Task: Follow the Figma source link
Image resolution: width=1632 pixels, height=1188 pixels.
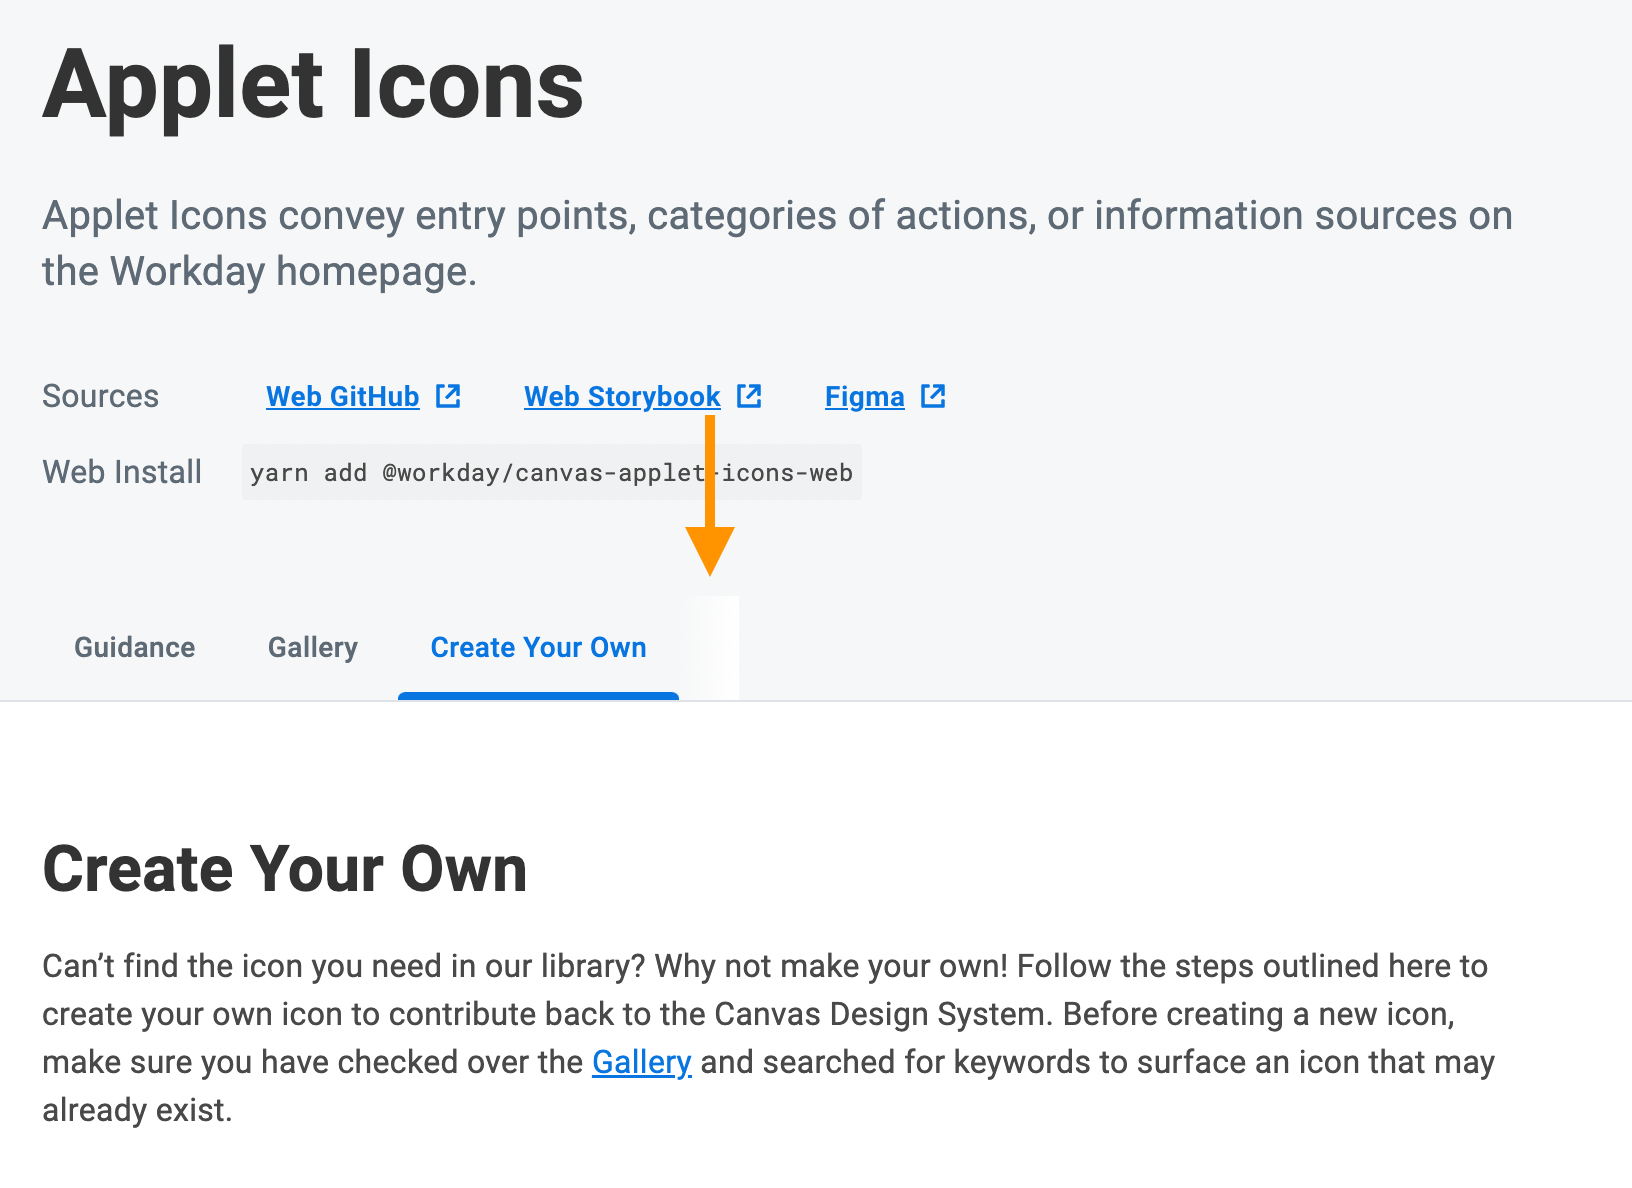Action: point(864,397)
